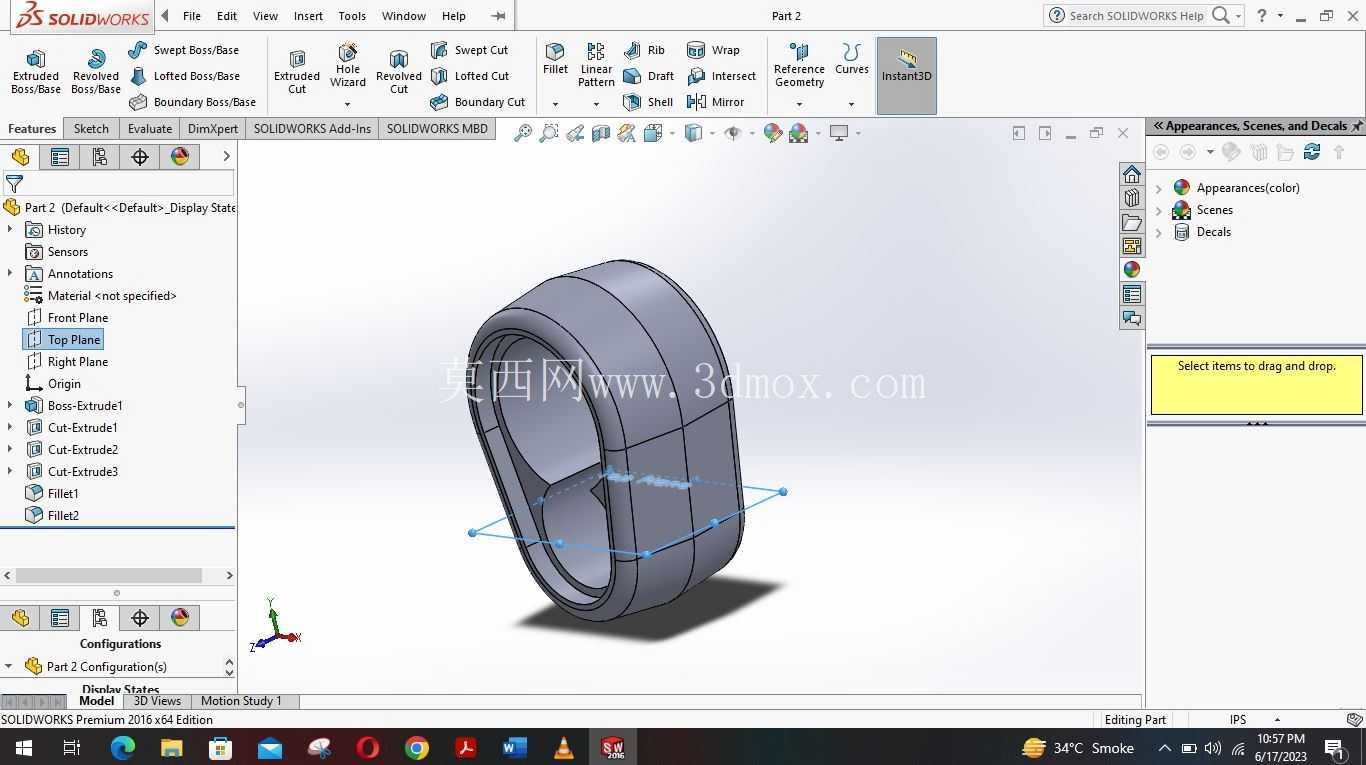This screenshot has height=765, width=1366.
Task: Switch to the Evaluate tab
Action: coord(150,128)
